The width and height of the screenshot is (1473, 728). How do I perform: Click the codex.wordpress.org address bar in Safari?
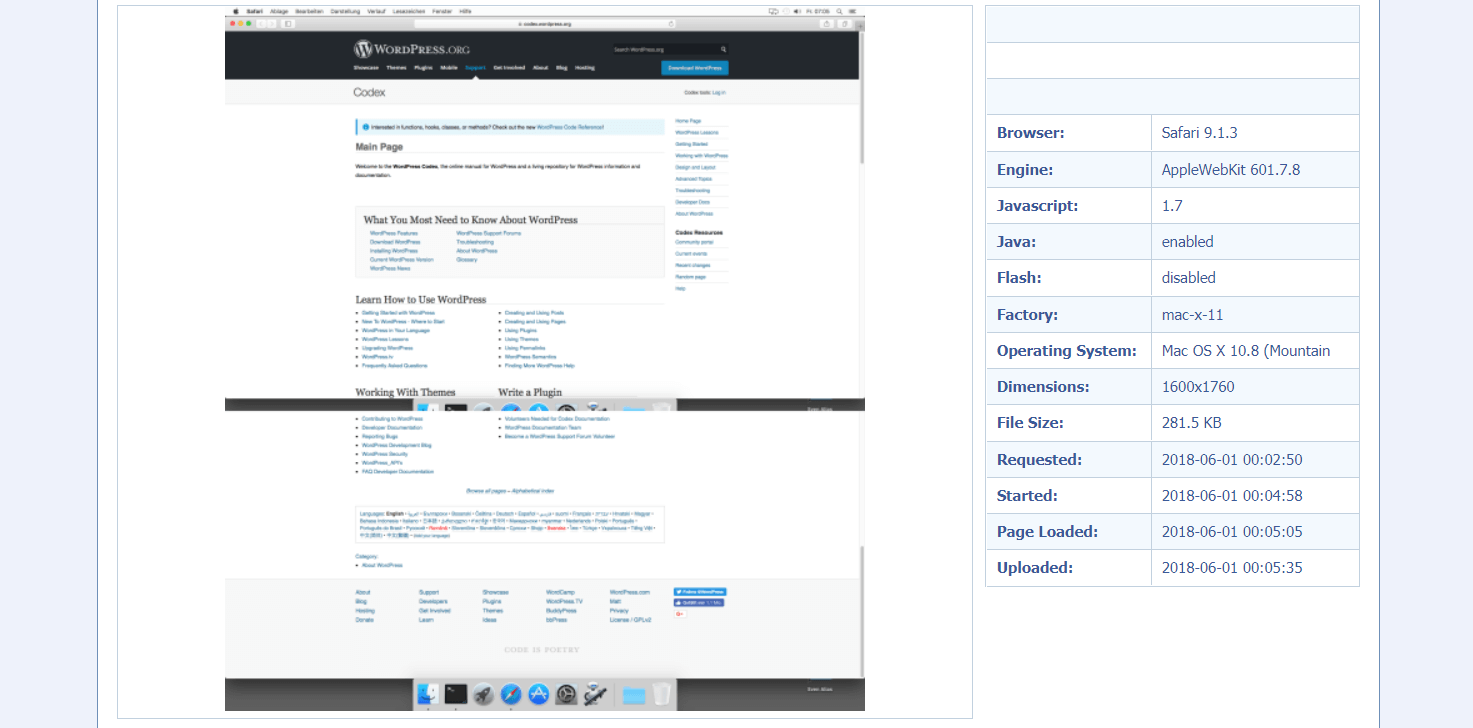point(545,24)
